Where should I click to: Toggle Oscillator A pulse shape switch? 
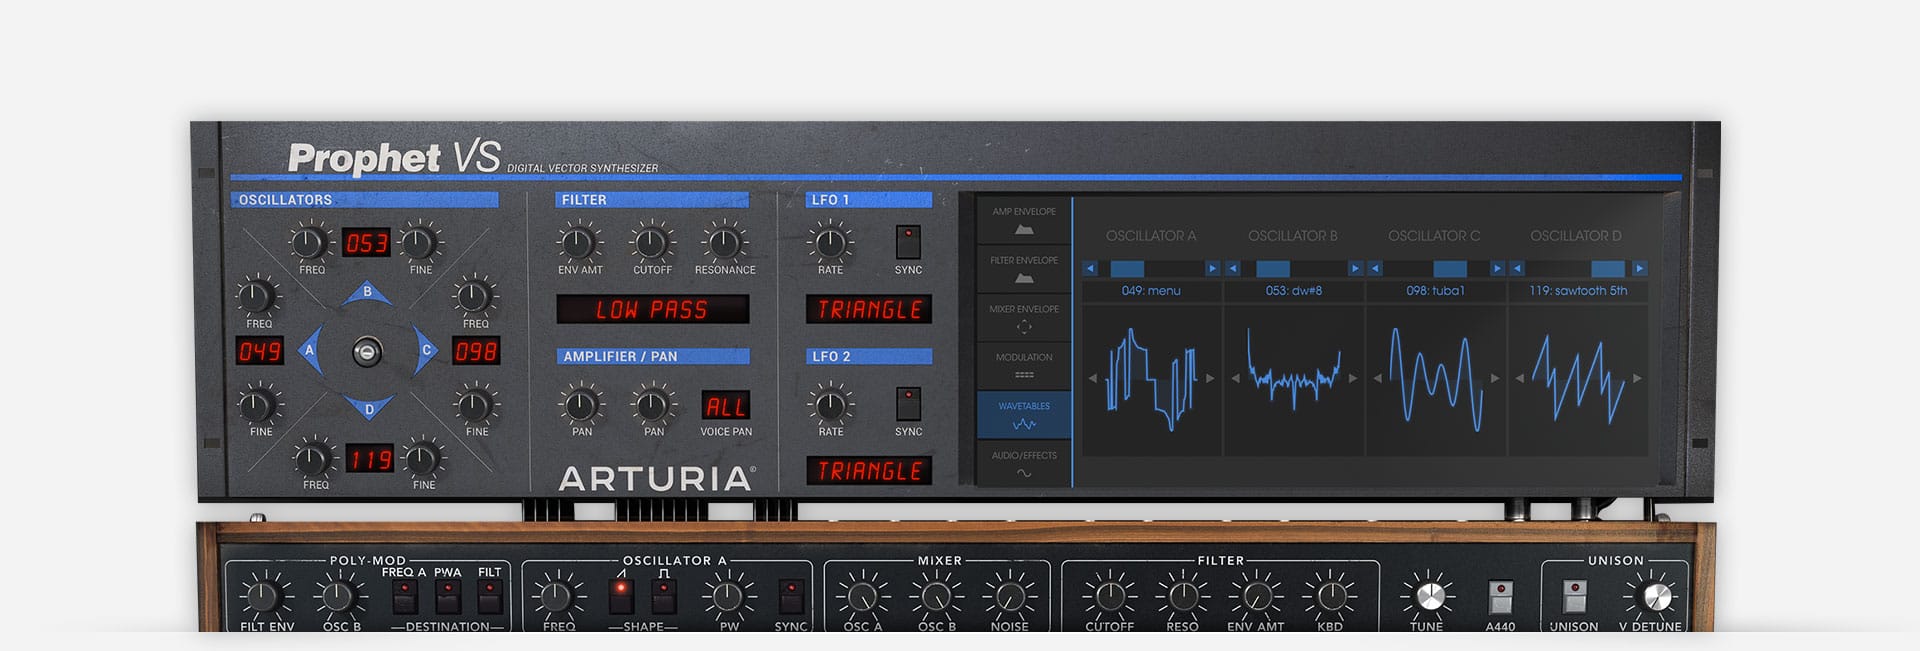tap(664, 596)
